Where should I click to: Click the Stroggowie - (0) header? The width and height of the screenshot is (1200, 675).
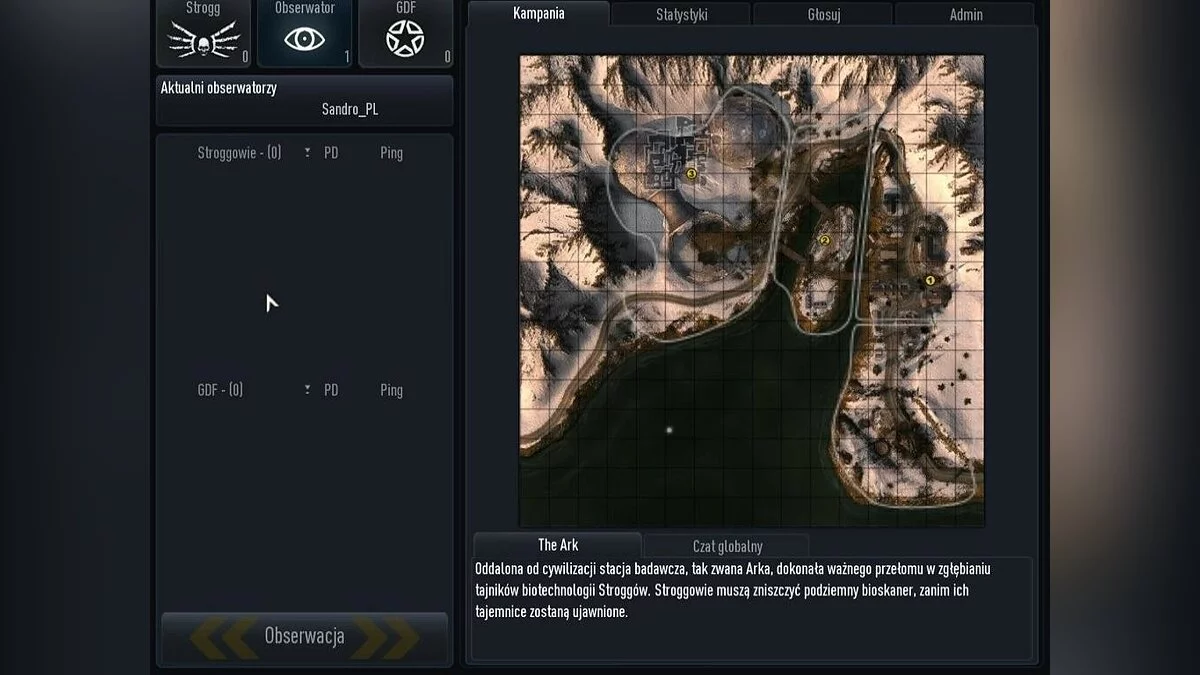(x=239, y=153)
